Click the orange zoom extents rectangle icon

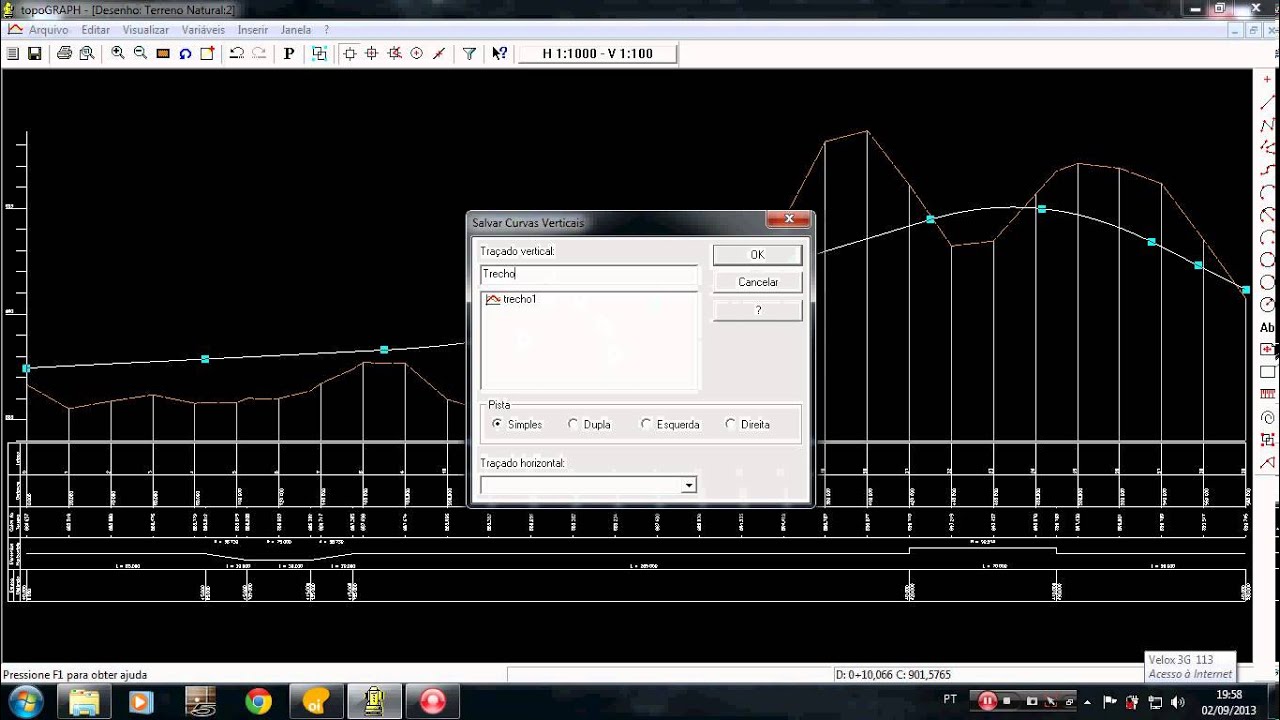(x=163, y=54)
